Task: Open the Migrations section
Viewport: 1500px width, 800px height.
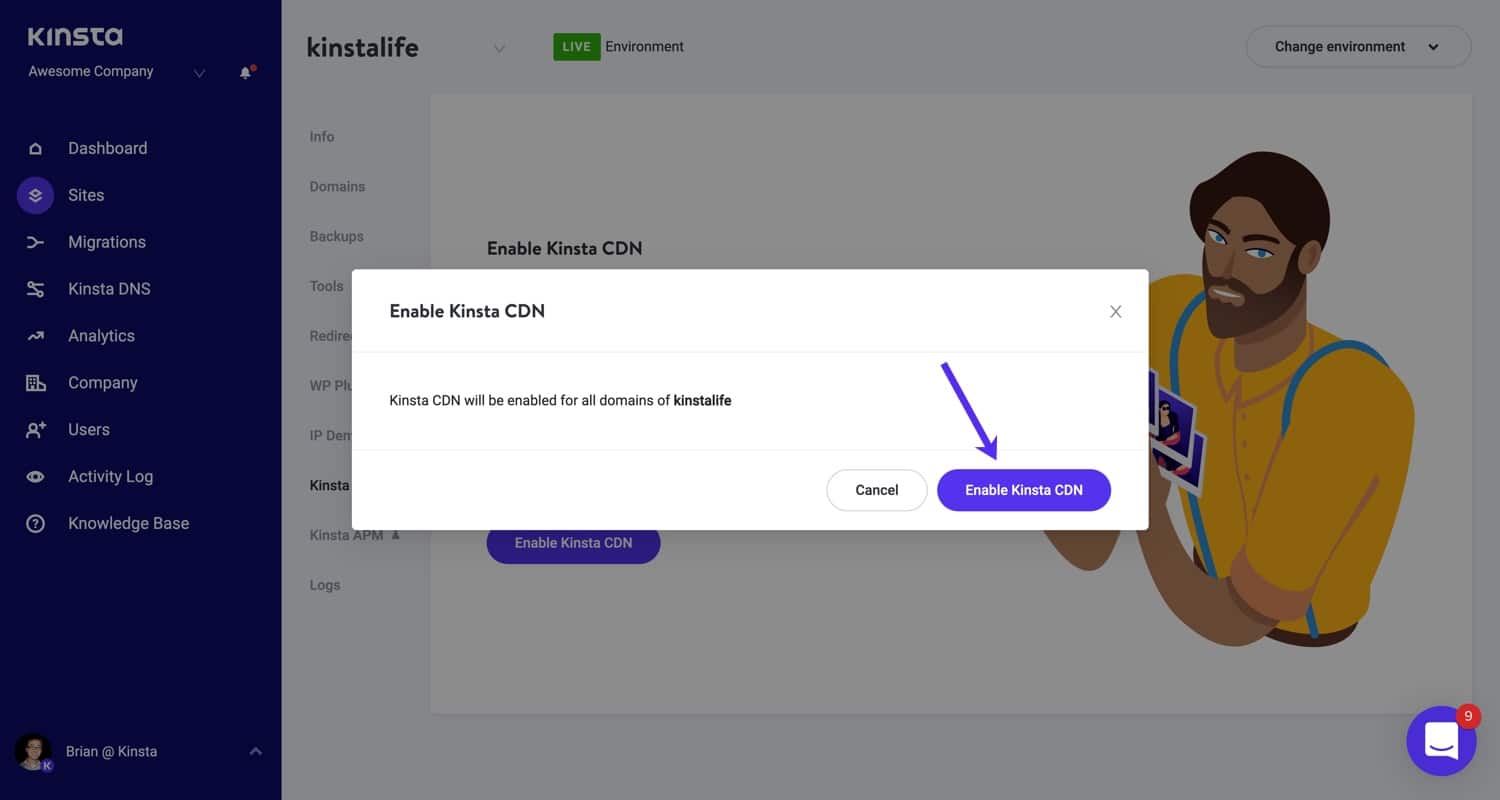Action: [106, 242]
